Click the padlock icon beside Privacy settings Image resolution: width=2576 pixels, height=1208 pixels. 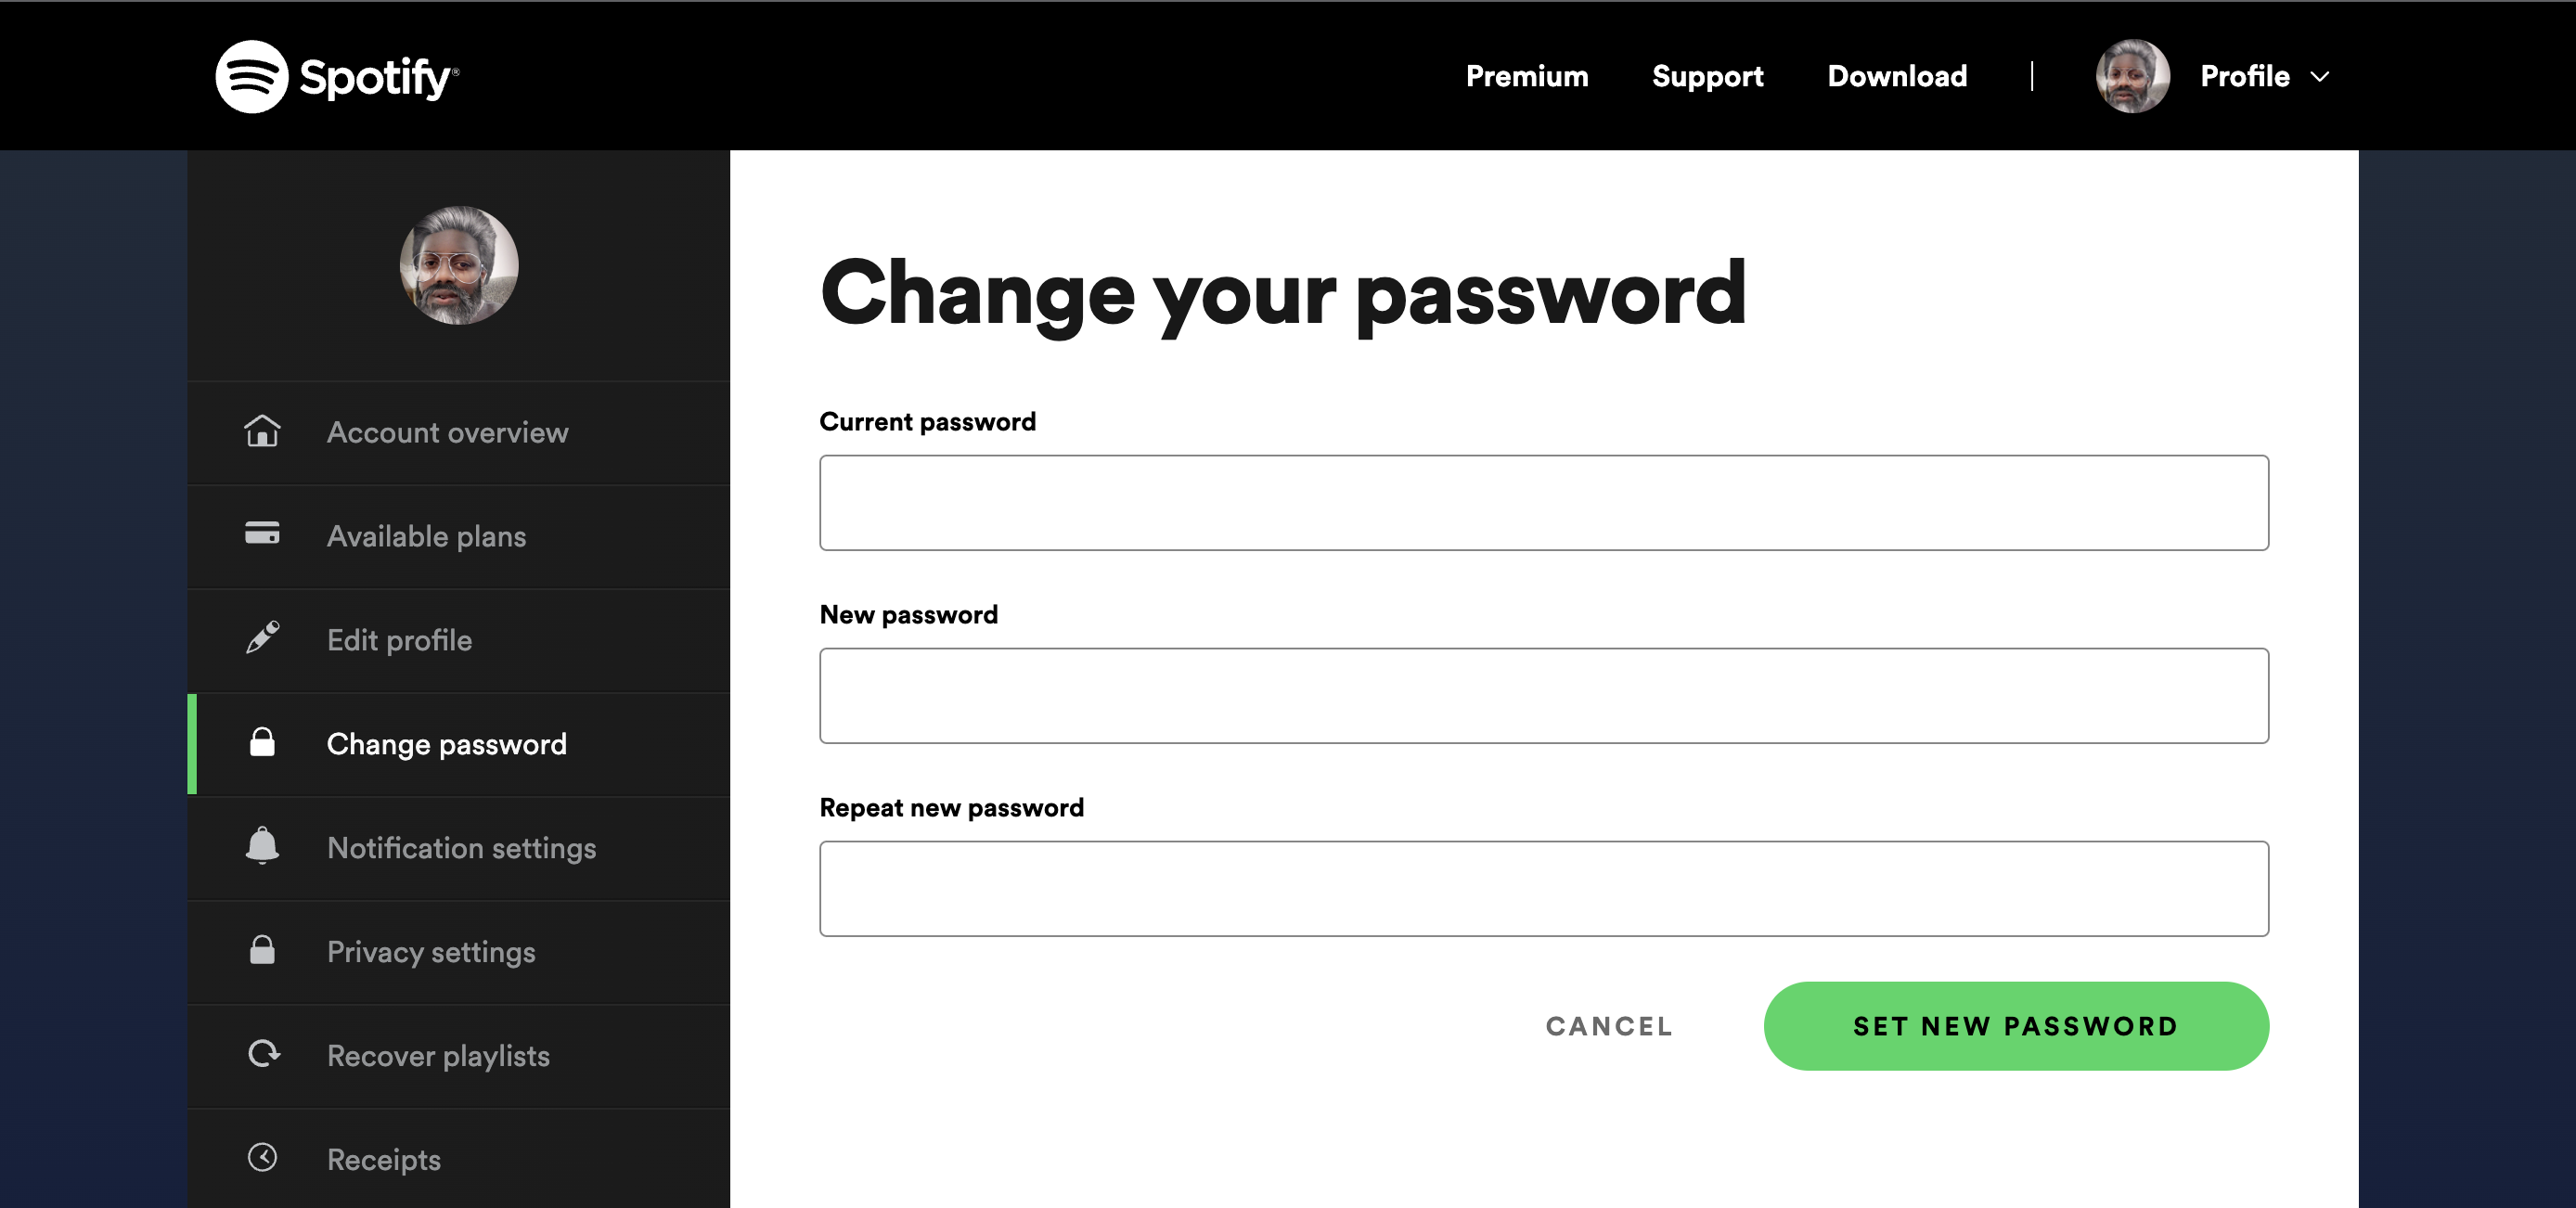point(262,950)
